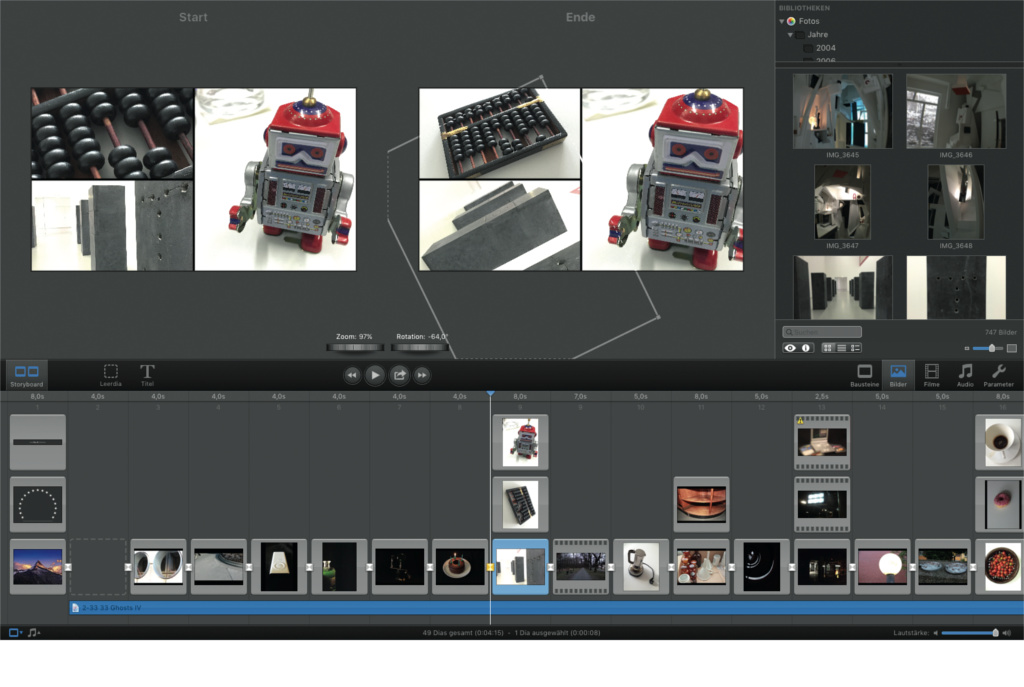
Task: Open the music note dropdown in status bar
Action: click(34, 633)
